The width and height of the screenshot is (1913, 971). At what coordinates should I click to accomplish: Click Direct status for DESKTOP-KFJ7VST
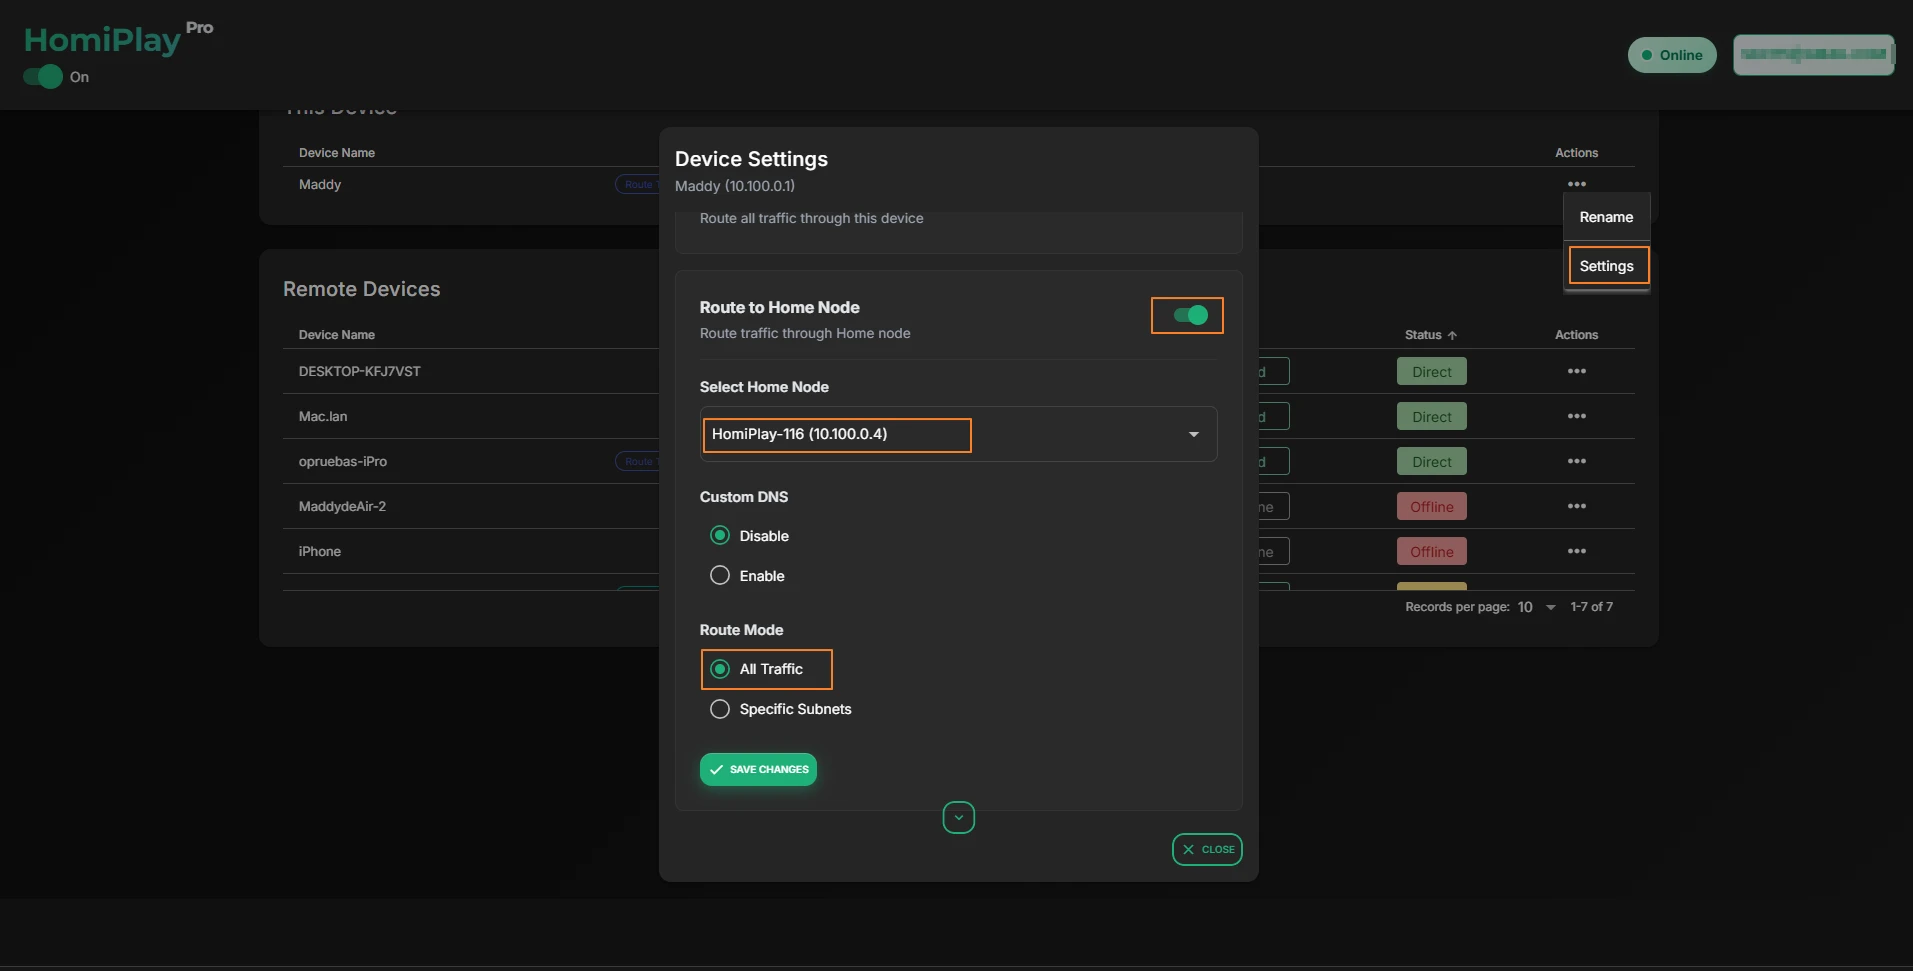(1431, 371)
